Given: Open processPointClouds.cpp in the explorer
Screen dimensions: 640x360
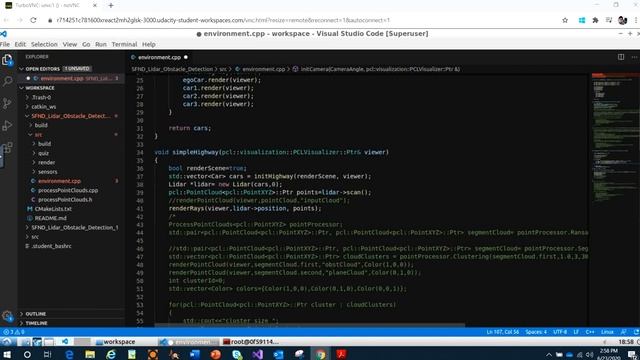Looking at the screenshot, I should [68, 190].
